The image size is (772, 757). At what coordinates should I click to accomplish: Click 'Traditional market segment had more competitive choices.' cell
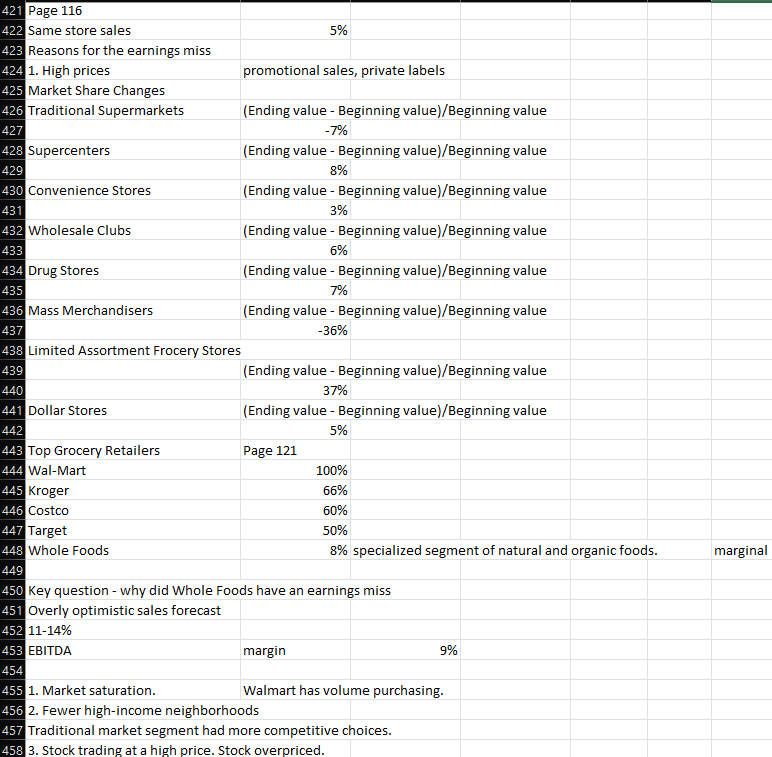pyautogui.click(x=210, y=730)
